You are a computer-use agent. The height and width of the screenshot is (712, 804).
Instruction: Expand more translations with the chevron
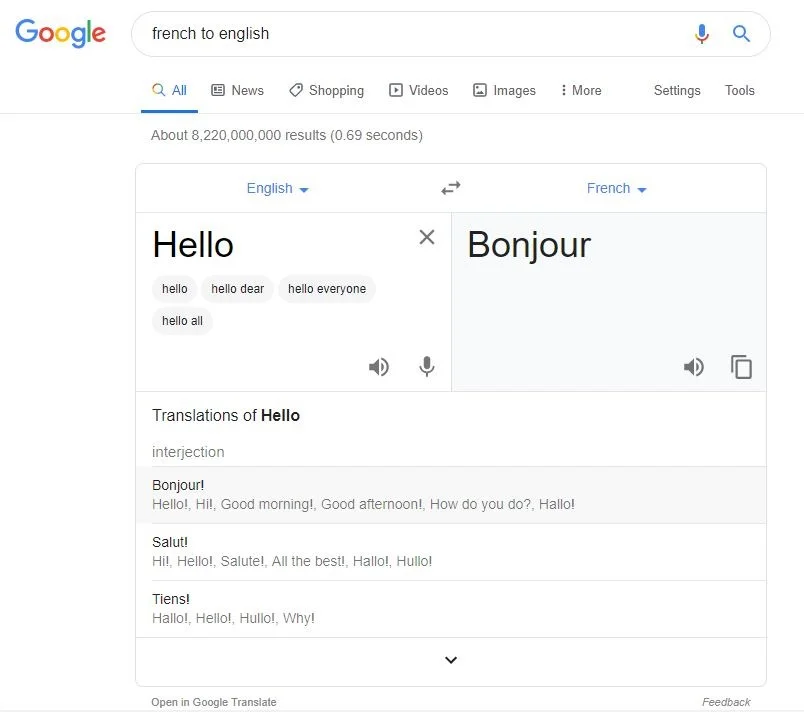(450, 660)
